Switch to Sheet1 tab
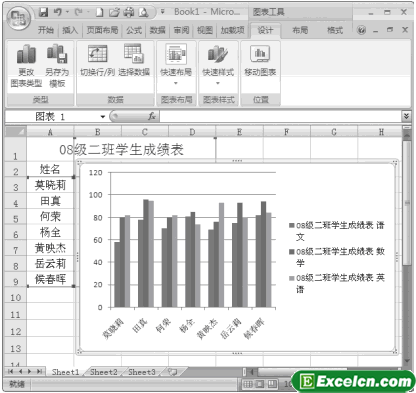 pos(65,372)
